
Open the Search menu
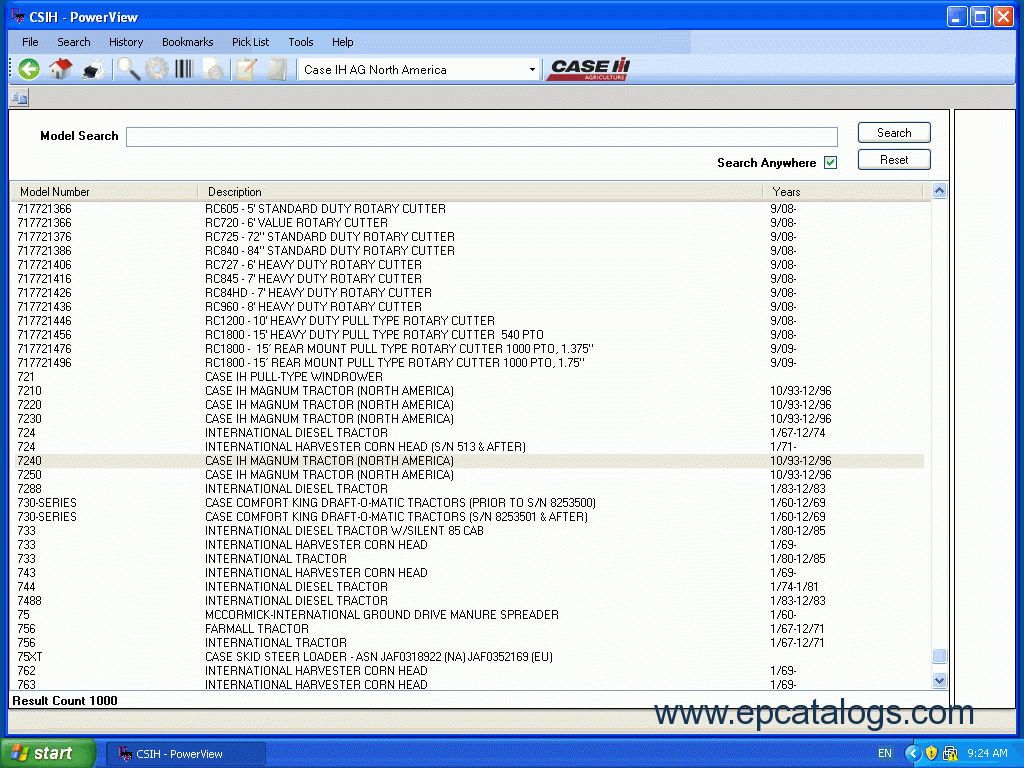pyautogui.click(x=74, y=42)
